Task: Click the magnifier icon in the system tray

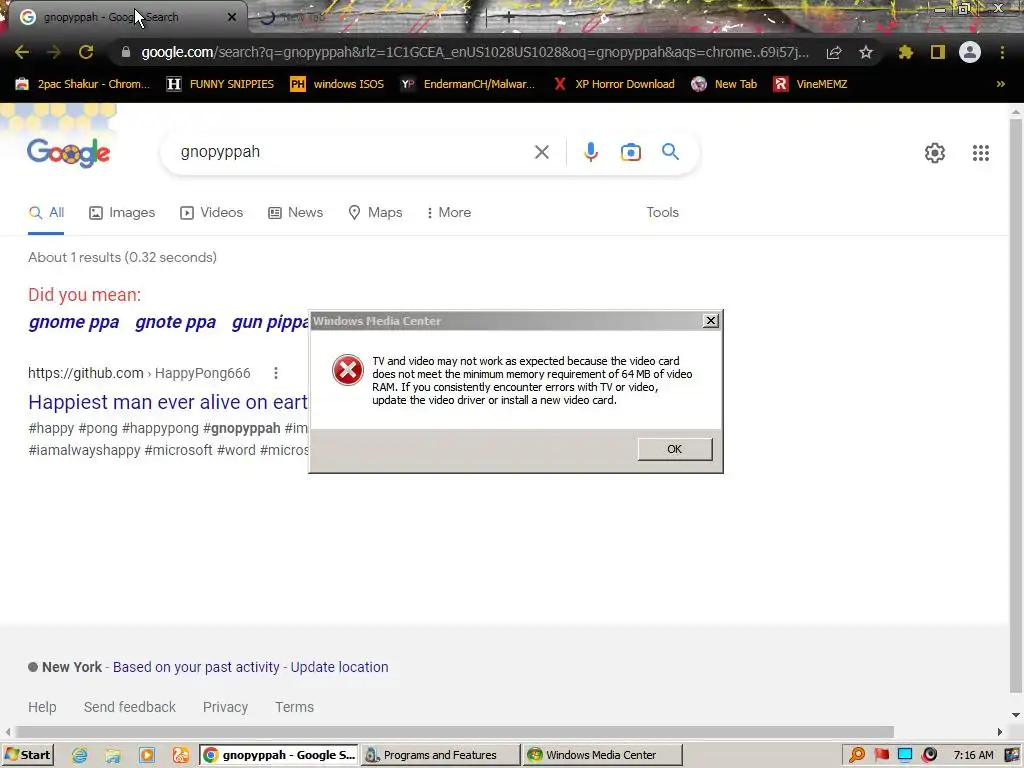Action: point(857,755)
